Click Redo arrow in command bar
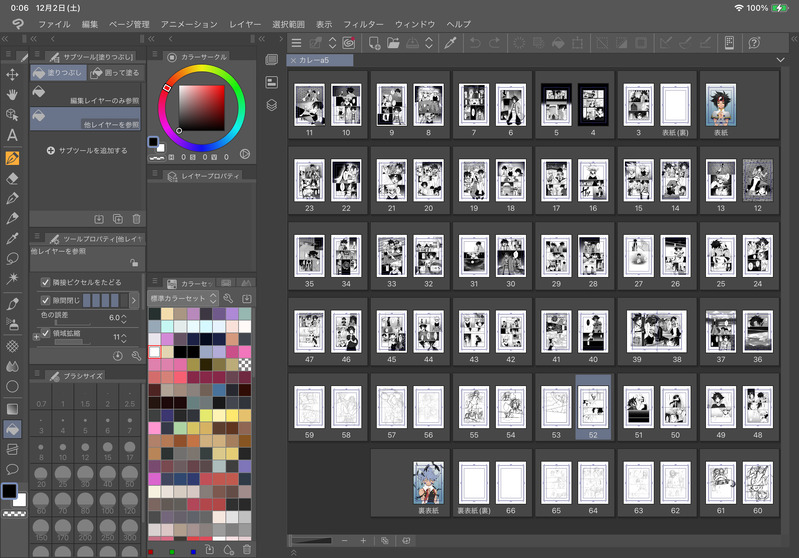The width and height of the screenshot is (799, 558). tap(494, 43)
